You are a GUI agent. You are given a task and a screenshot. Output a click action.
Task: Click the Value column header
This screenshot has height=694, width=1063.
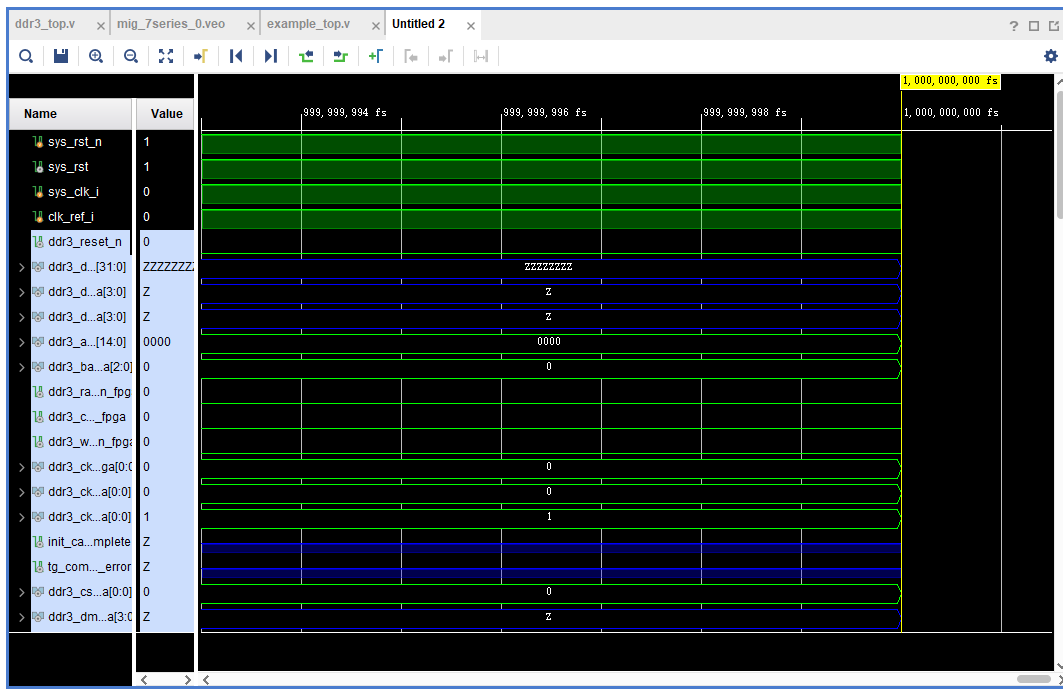pos(165,114)
